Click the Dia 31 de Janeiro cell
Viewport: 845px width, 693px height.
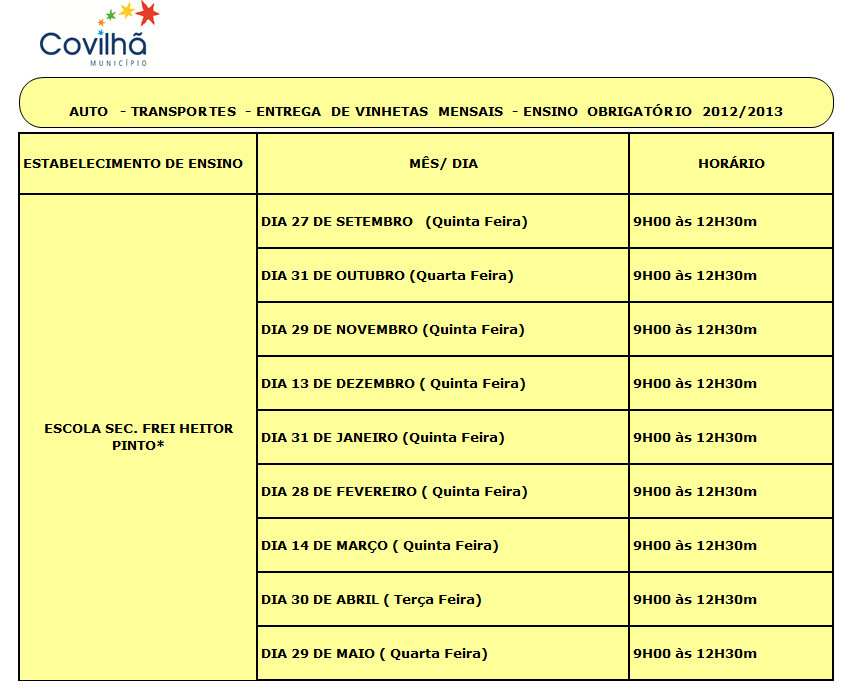tap(383, 437)
